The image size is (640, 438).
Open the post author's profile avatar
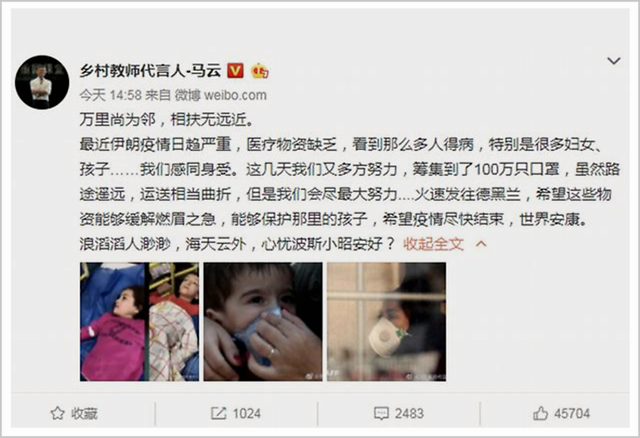coord(42,82)
